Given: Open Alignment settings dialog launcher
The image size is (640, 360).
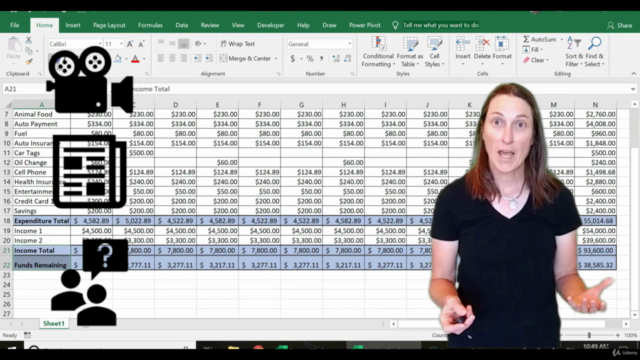Looking at the screenshot, I should coord(278,74).
